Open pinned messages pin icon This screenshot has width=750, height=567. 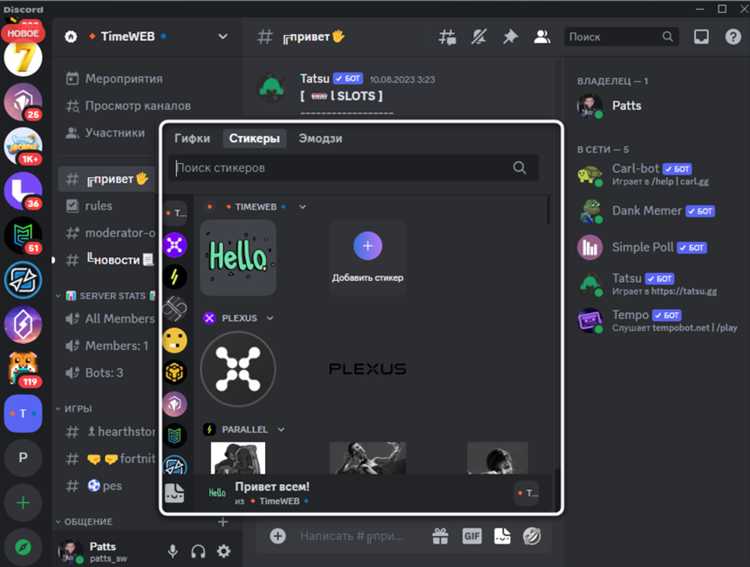tap(510, 37)
